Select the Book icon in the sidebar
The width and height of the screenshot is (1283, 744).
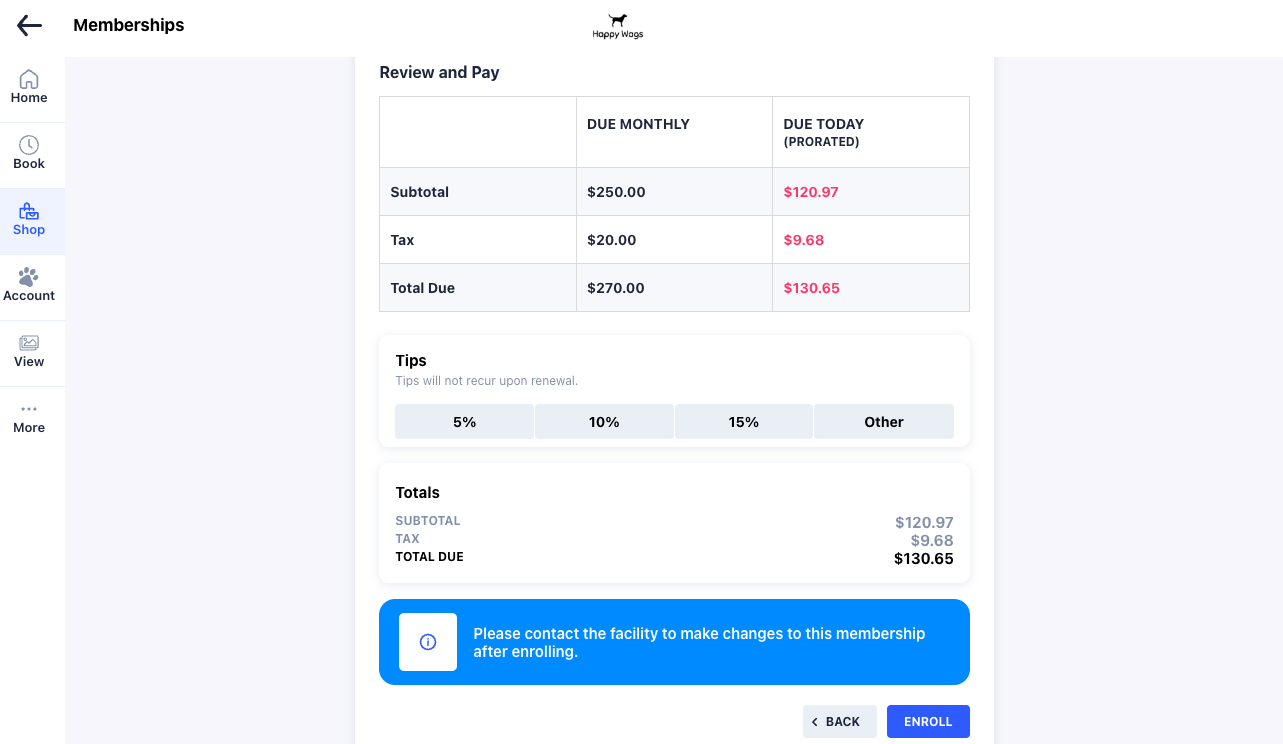point(29,146)
